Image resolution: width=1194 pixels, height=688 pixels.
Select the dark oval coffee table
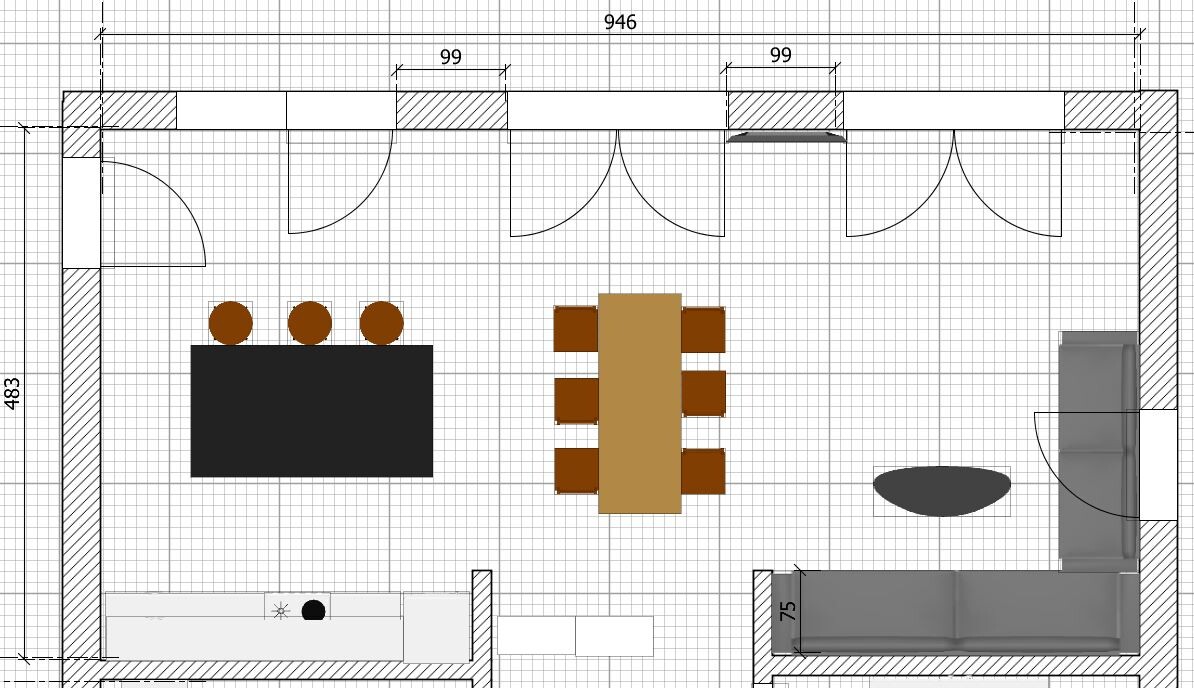click(x=941, y=490)
